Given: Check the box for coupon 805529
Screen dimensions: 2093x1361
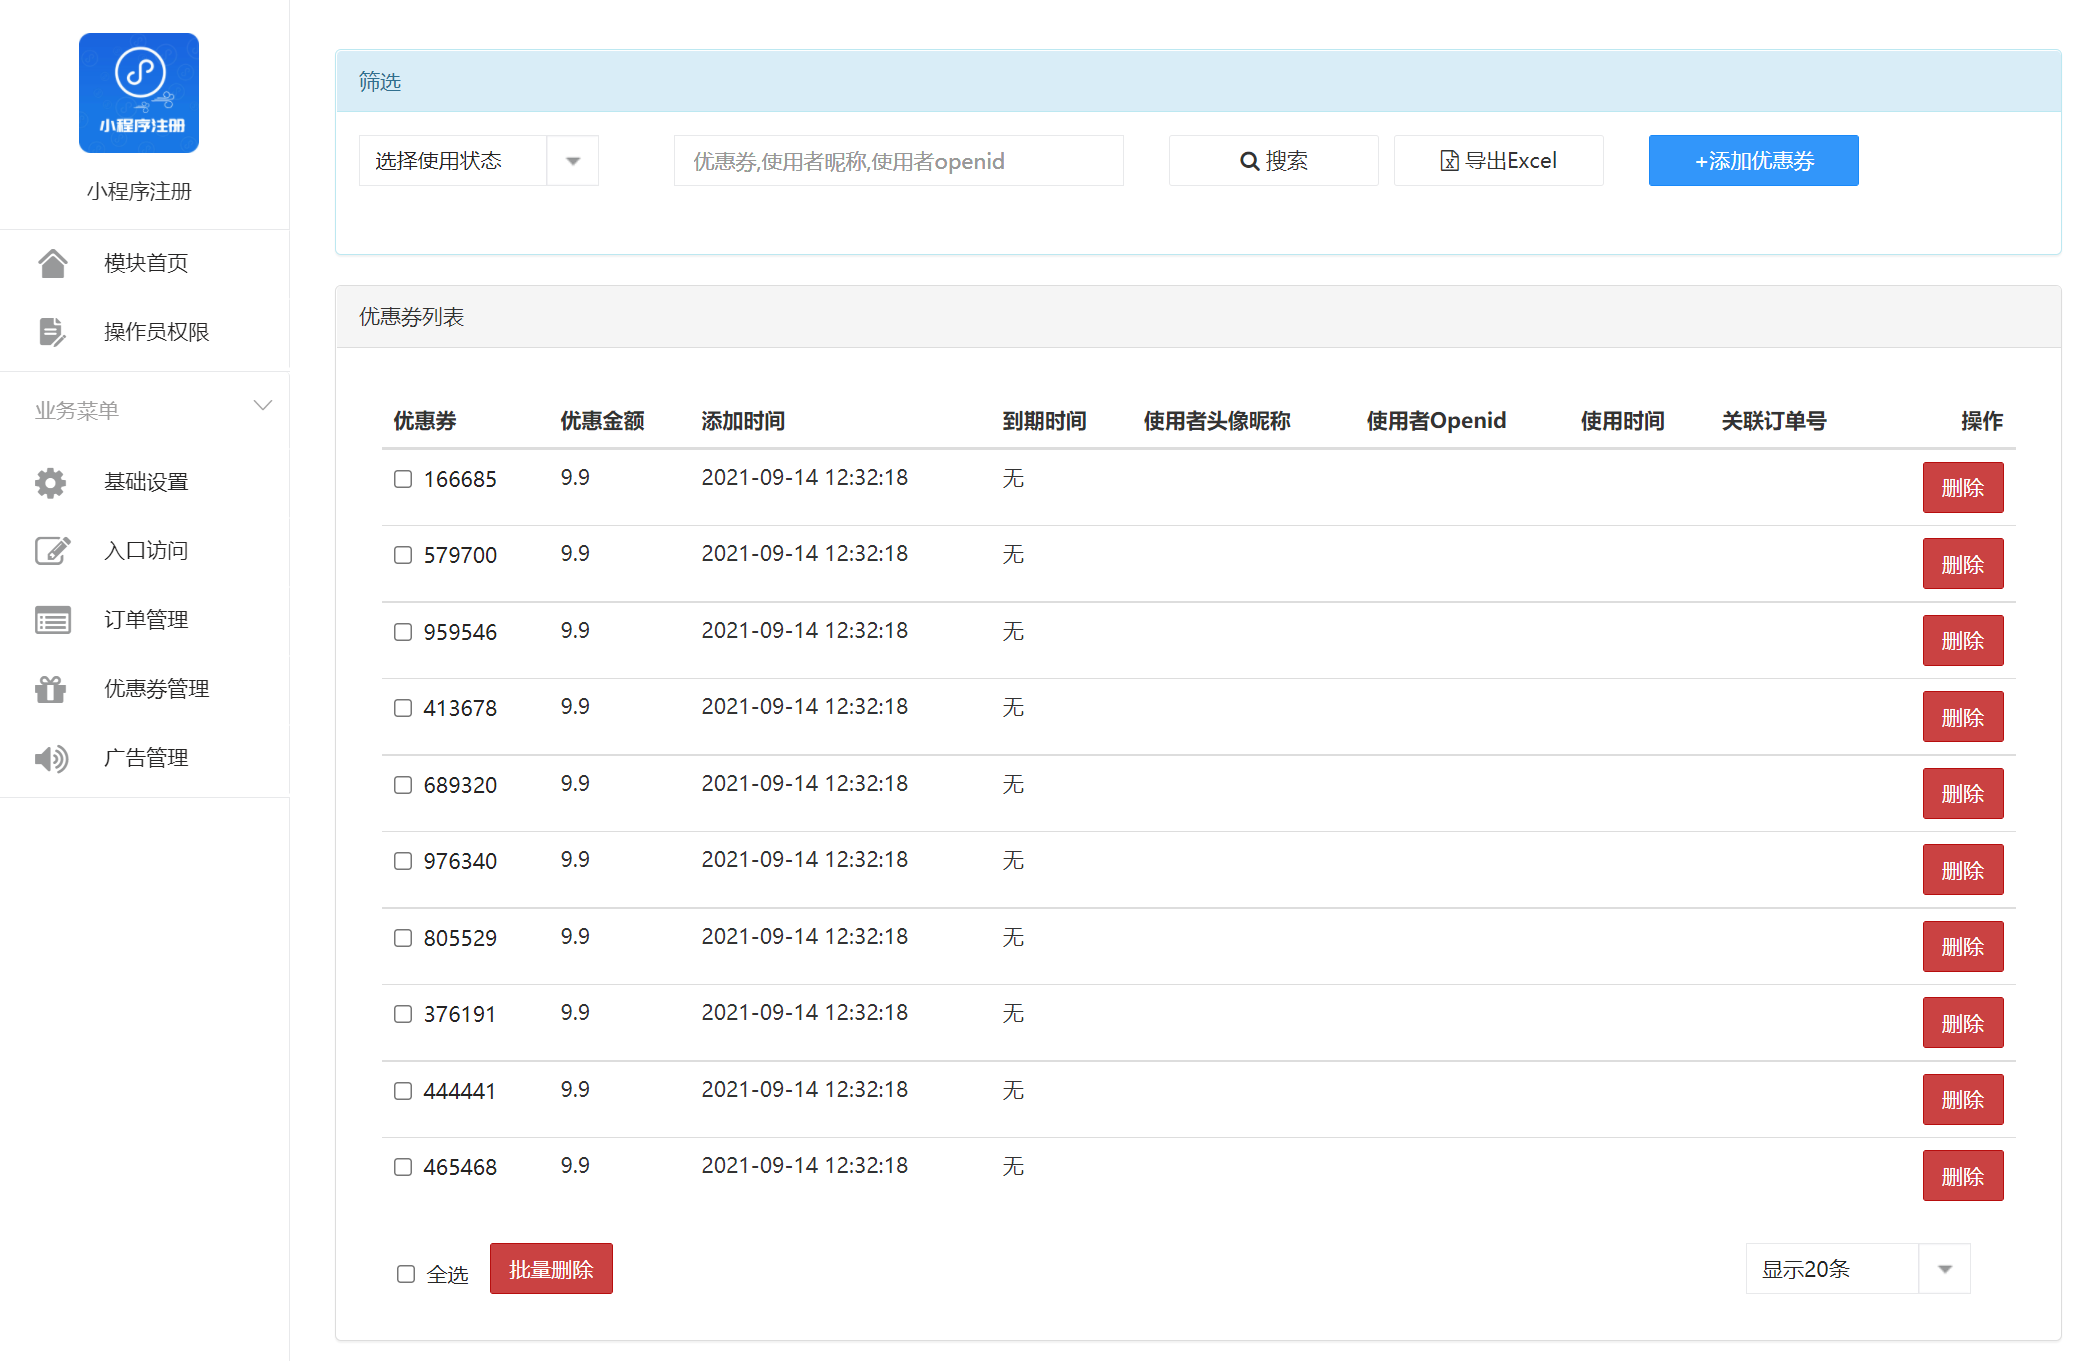Looking at the screenshot, I should 403,938.
